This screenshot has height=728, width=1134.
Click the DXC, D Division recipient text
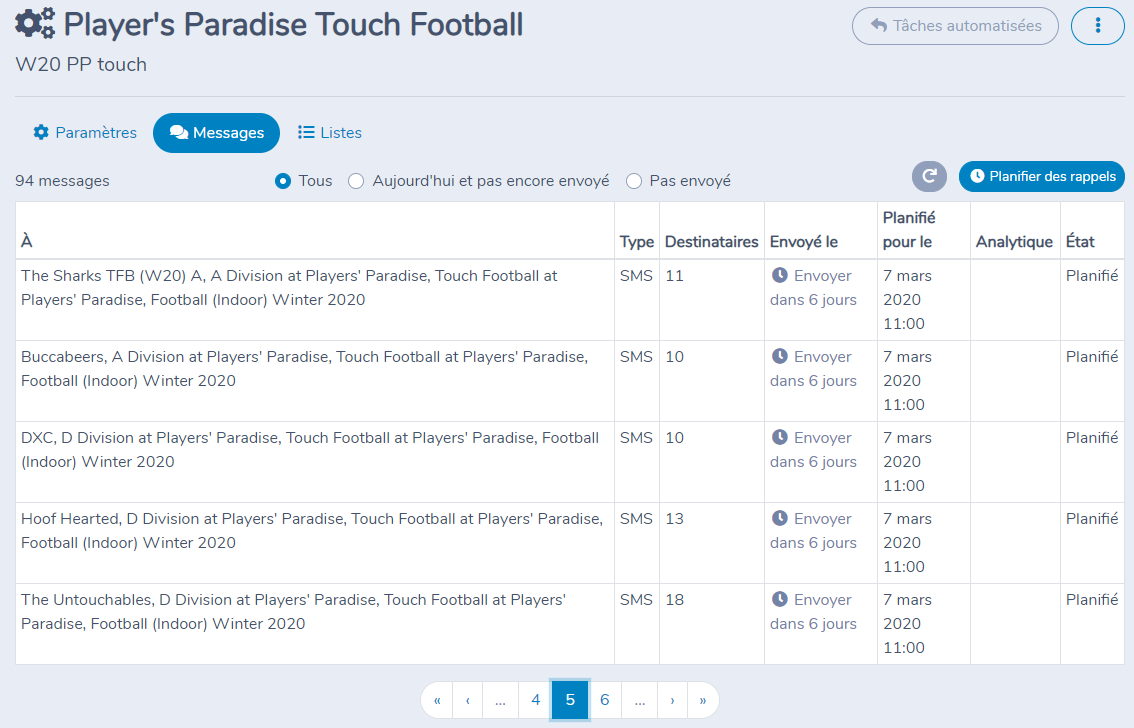pos(310,450)
